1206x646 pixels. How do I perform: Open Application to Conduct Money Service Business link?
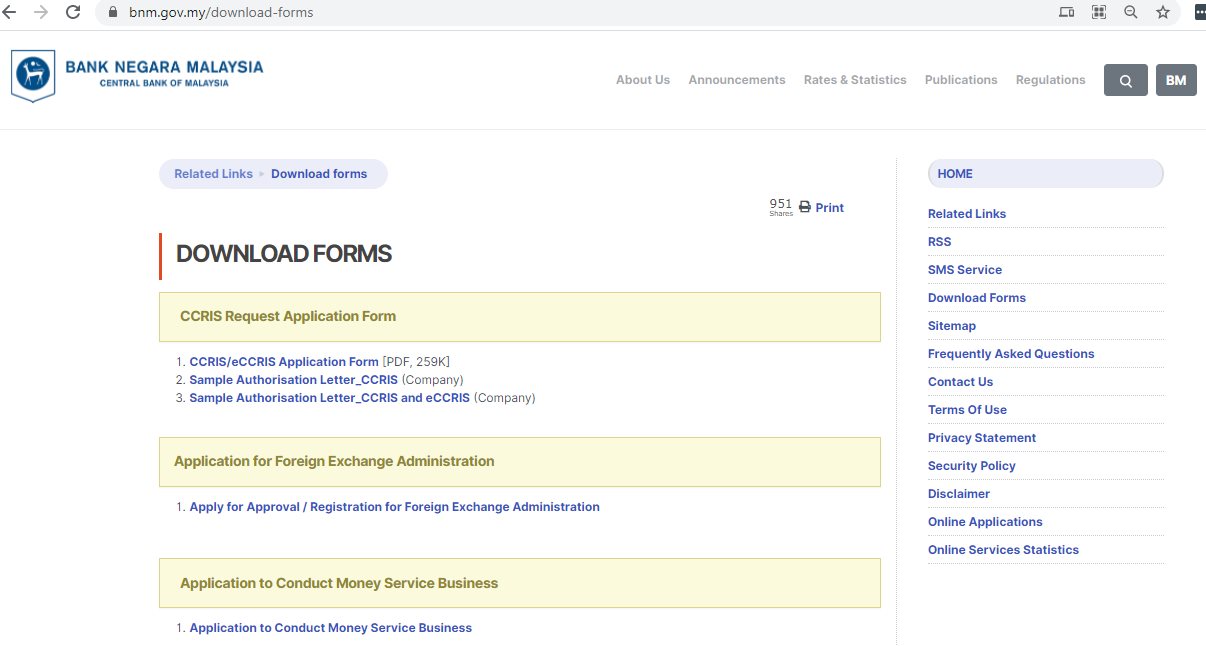[x=330, y=628]
